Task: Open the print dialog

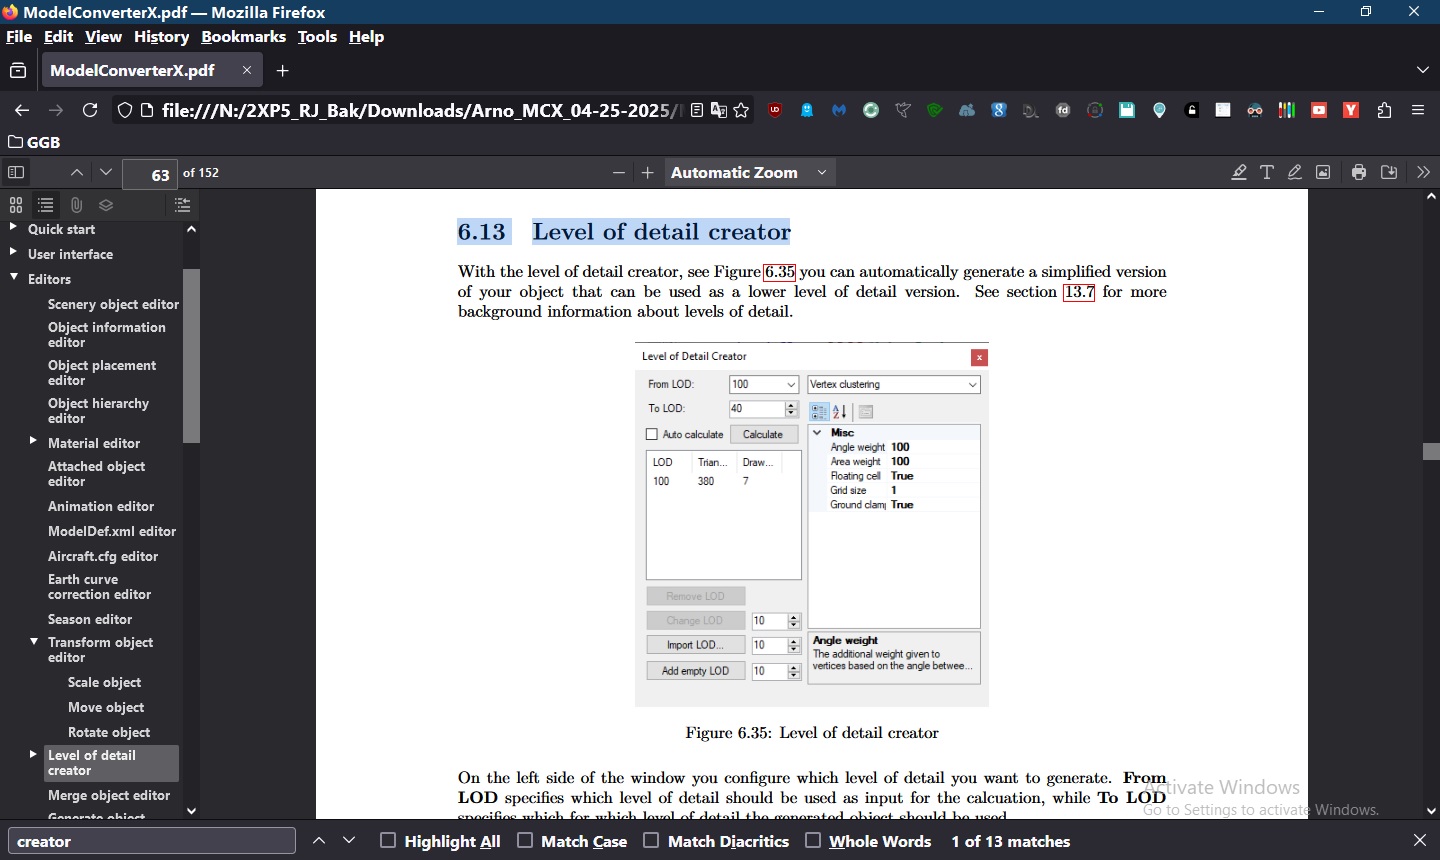Action: click(x=1359, y=172)
